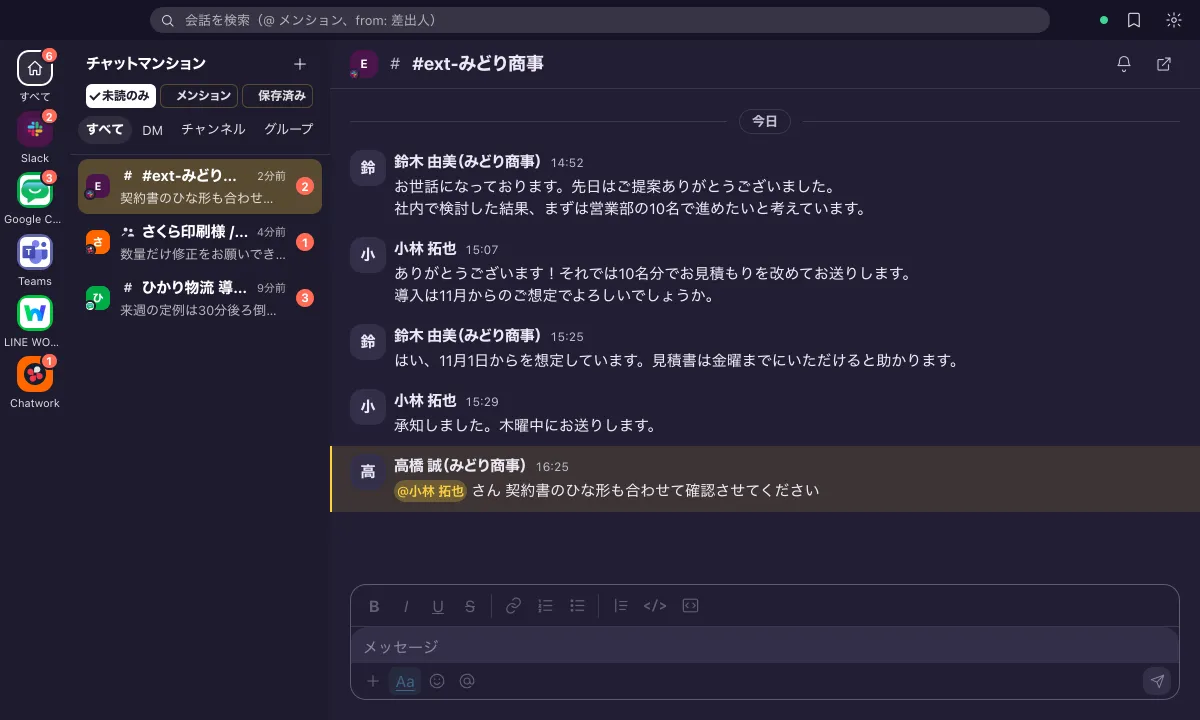Open conversation in external window icon
Viewport: 1200px width, 720px height.
point(1164,64)
